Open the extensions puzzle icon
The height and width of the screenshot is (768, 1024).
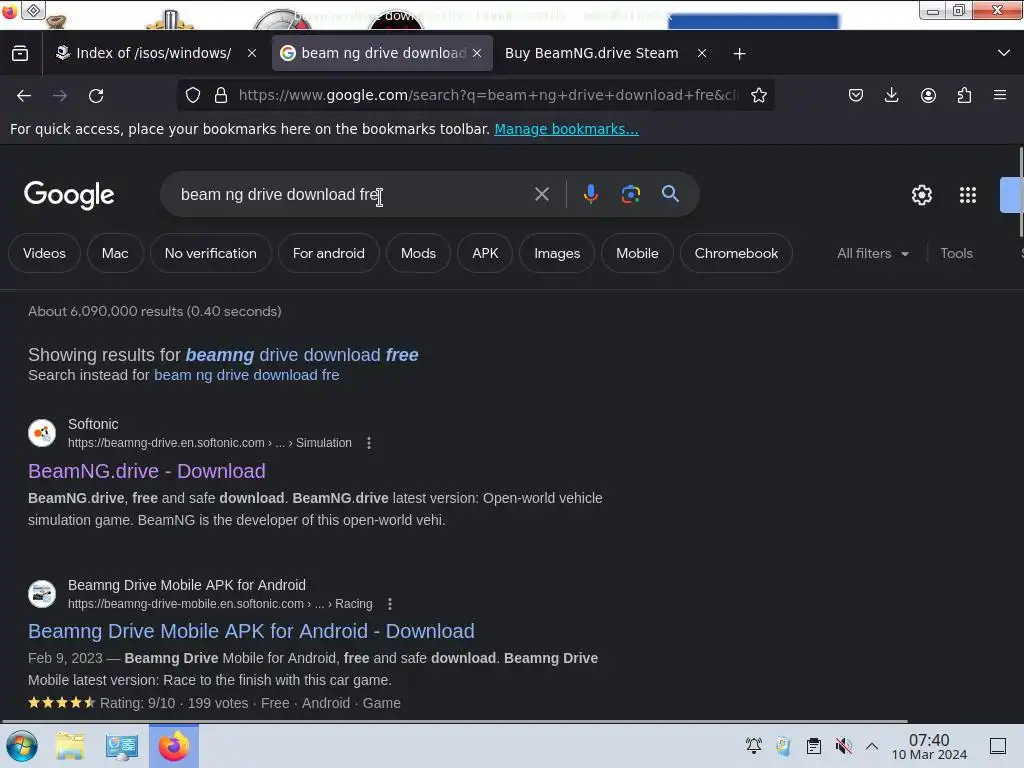[964, 95]
